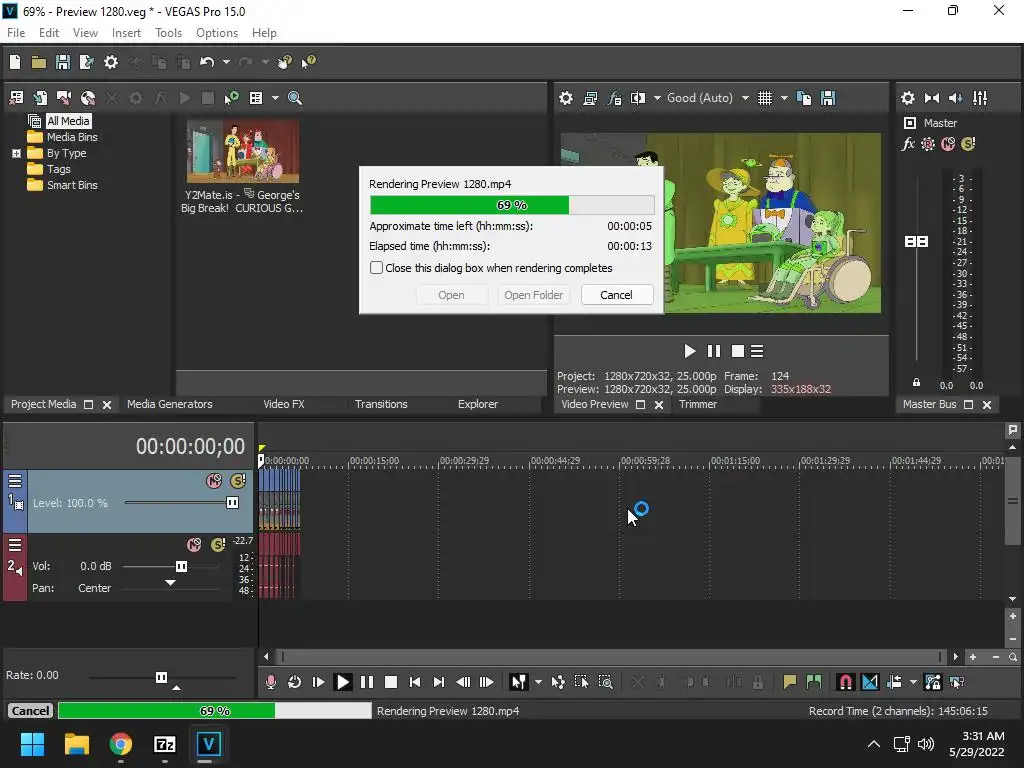Viewport: 1024px width, 768px height.
Task: Open video track 1 hamburger menu
Action: [15, 481]
